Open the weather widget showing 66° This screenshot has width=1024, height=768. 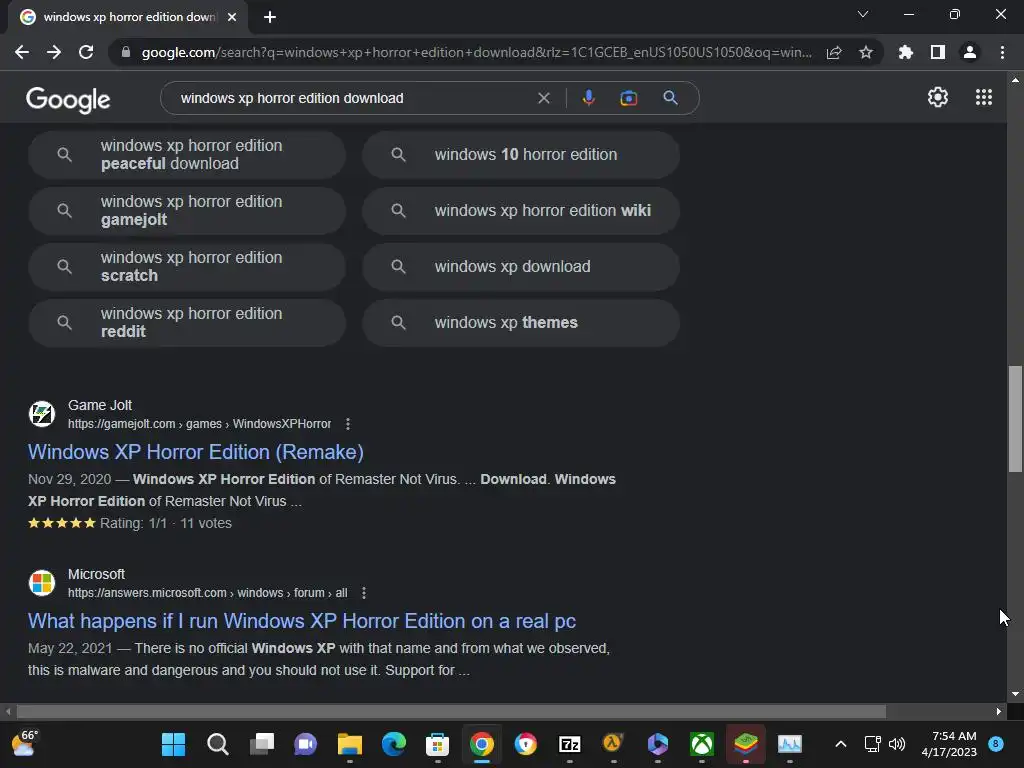(25, 744)
